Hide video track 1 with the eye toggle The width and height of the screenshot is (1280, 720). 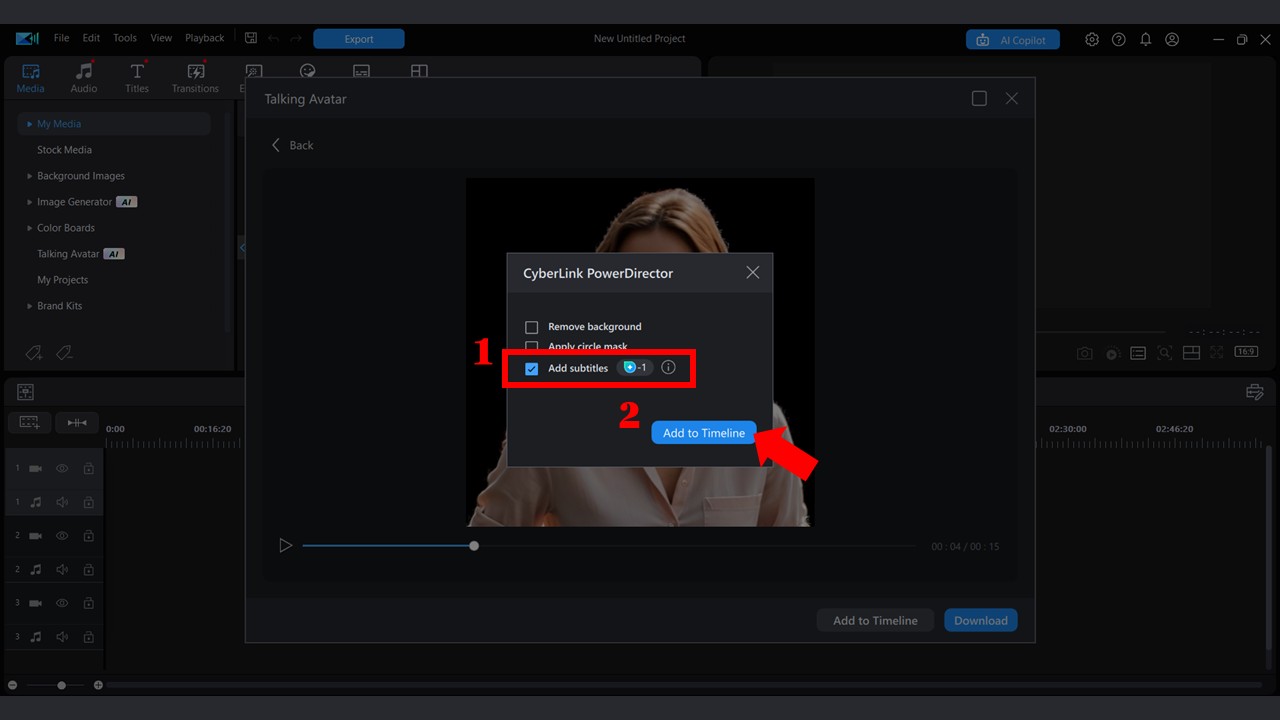[x=61, y=467]
